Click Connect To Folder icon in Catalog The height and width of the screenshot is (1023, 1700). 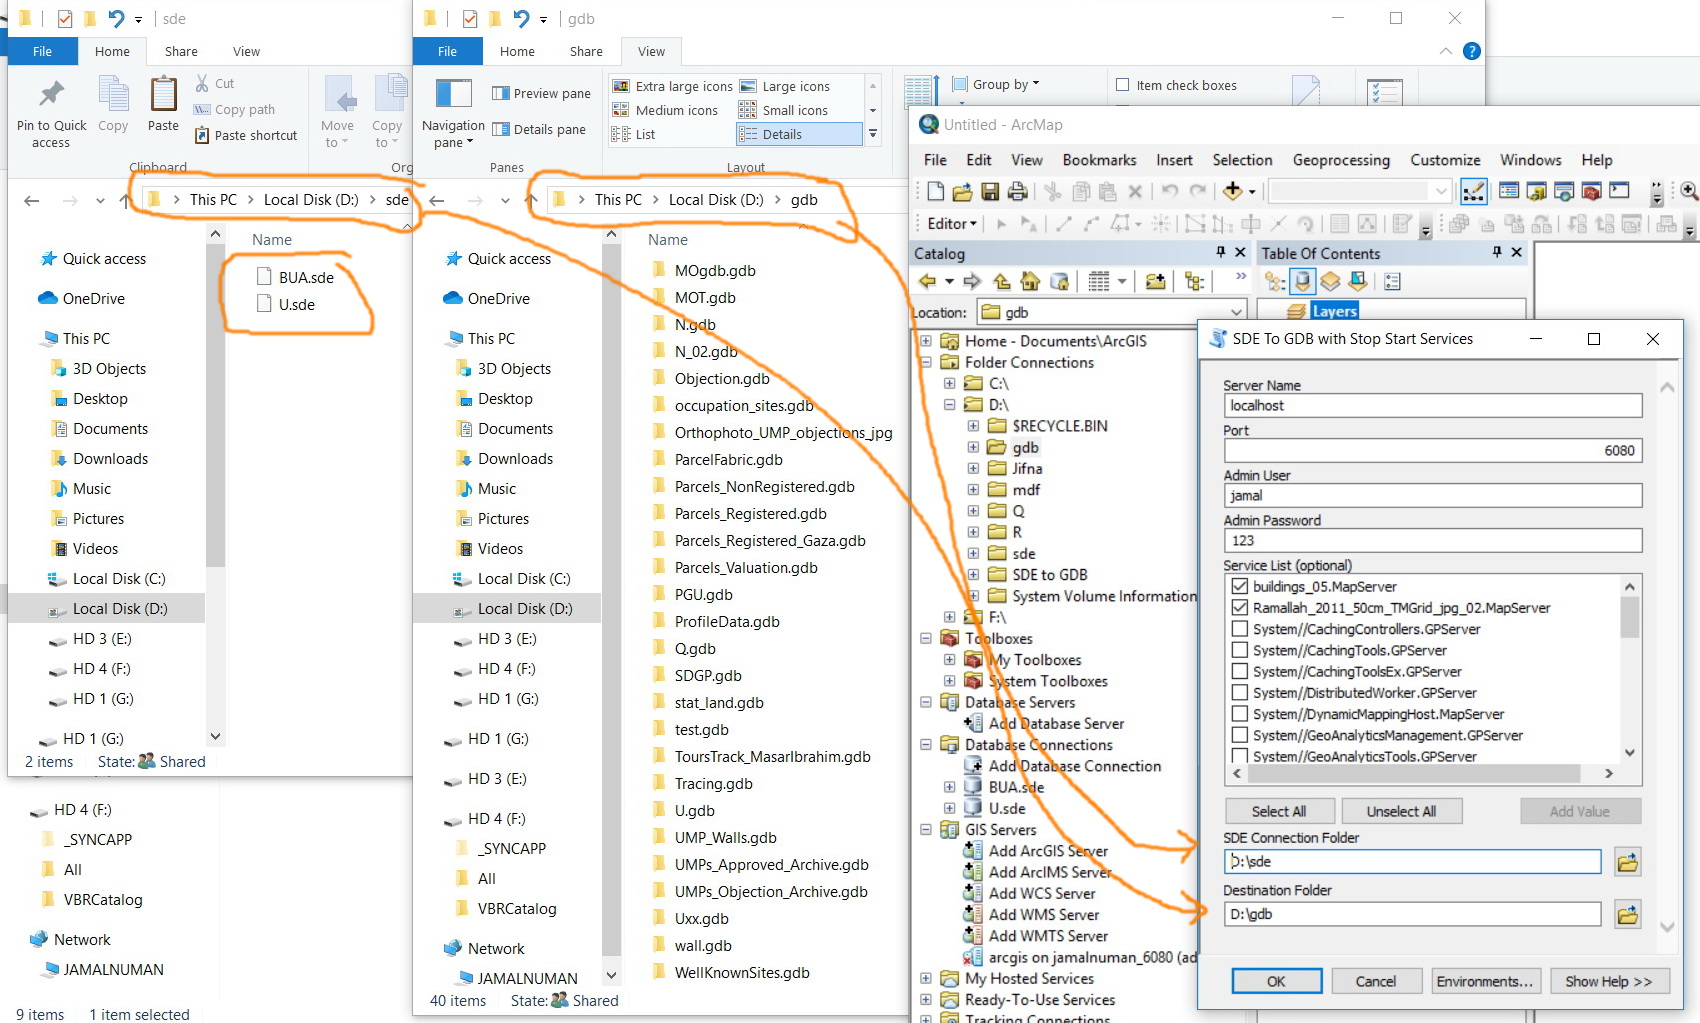(x=1155, y=282)
